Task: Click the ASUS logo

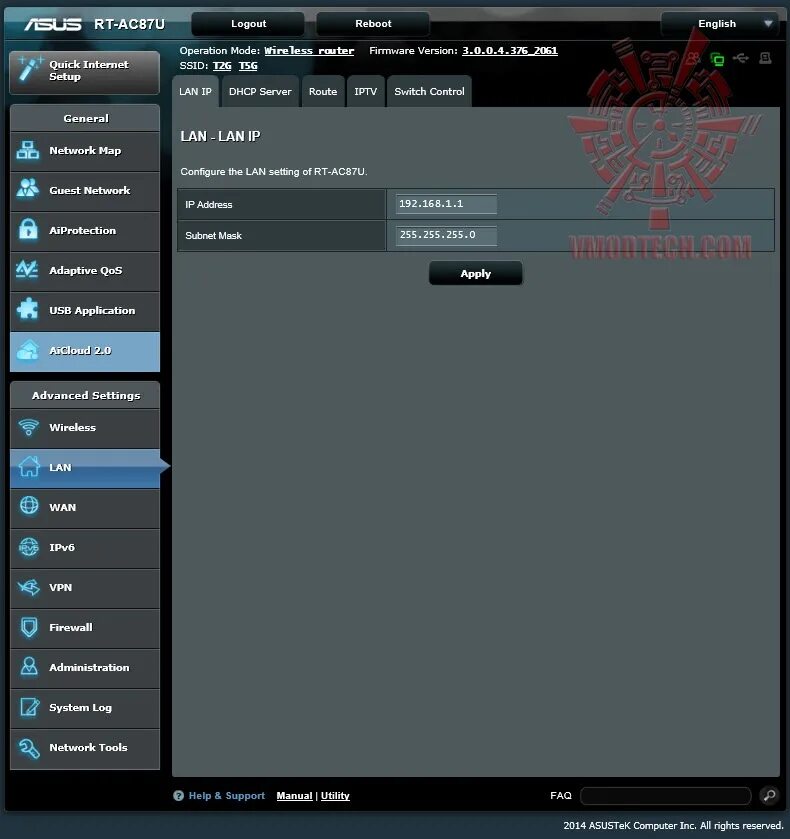Action: click(x=52, y=24)
